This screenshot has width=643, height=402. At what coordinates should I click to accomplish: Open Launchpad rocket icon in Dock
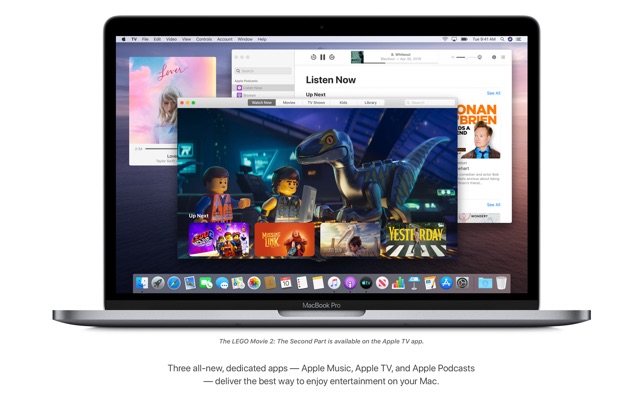[158, 283]
